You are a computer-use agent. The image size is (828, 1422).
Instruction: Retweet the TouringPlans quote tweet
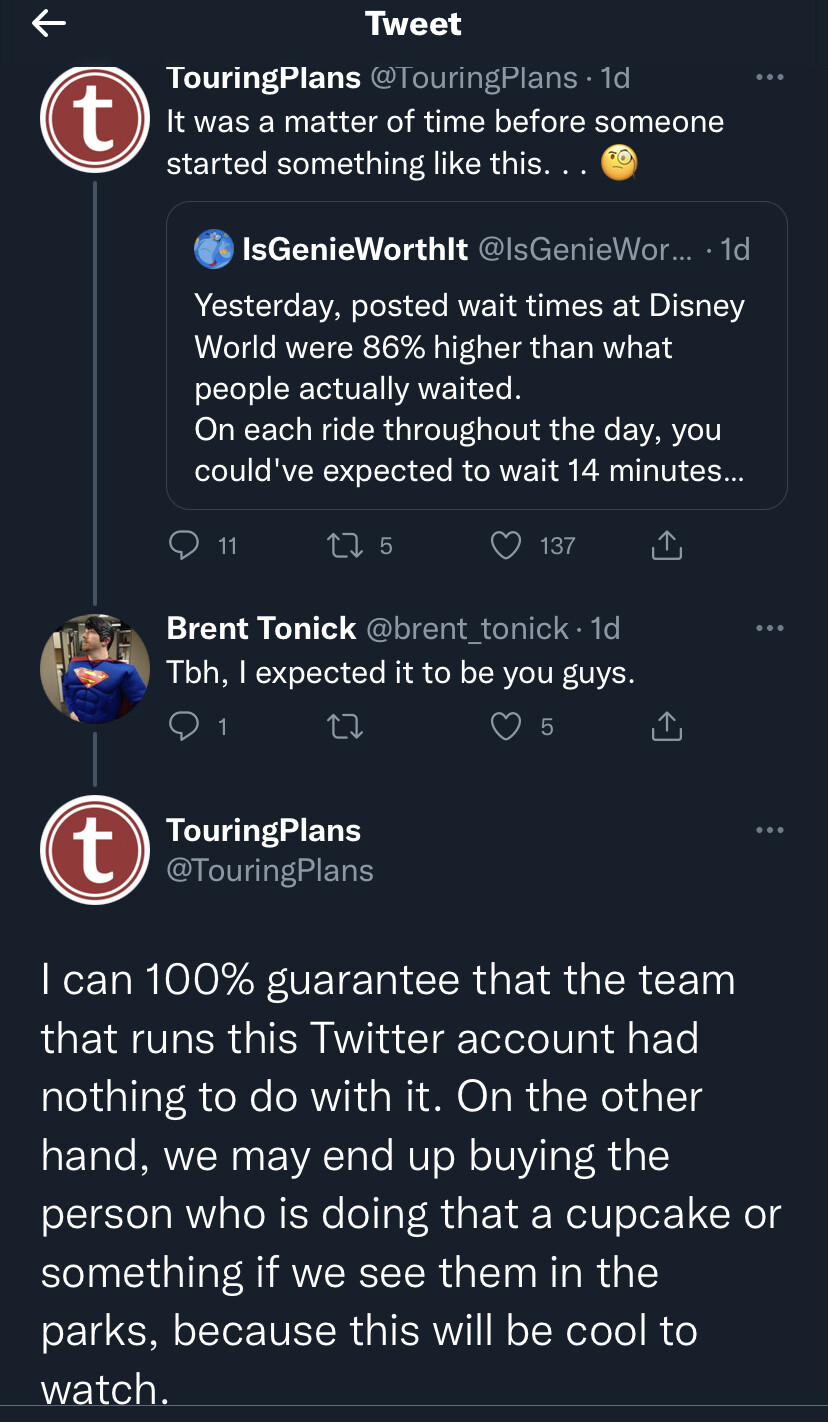click(x=346, y=545)
